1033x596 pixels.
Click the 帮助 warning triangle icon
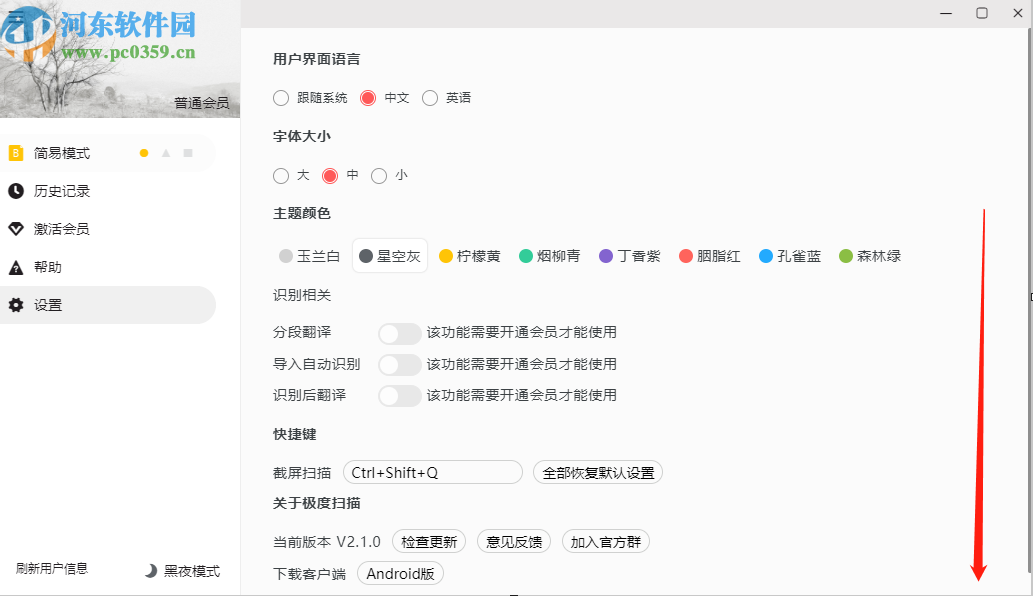[16, 267]
